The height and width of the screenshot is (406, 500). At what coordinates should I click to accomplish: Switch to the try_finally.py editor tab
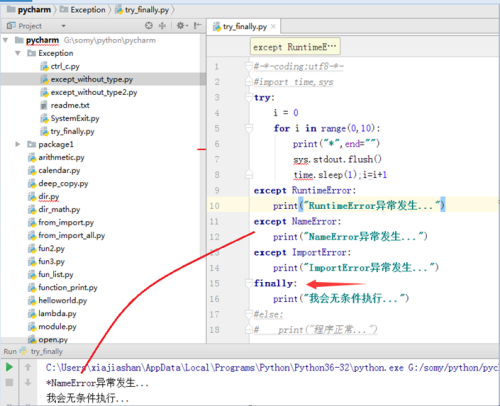tap(244, 27)
